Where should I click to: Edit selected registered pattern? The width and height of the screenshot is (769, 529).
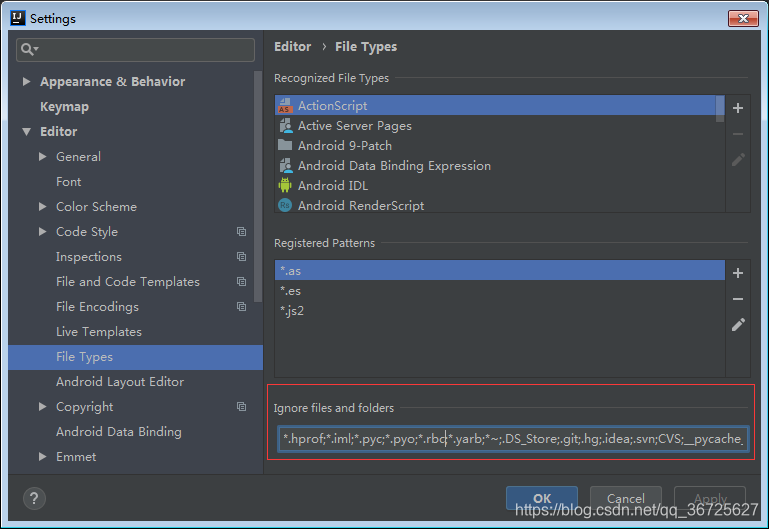click(x=738, y=325)
